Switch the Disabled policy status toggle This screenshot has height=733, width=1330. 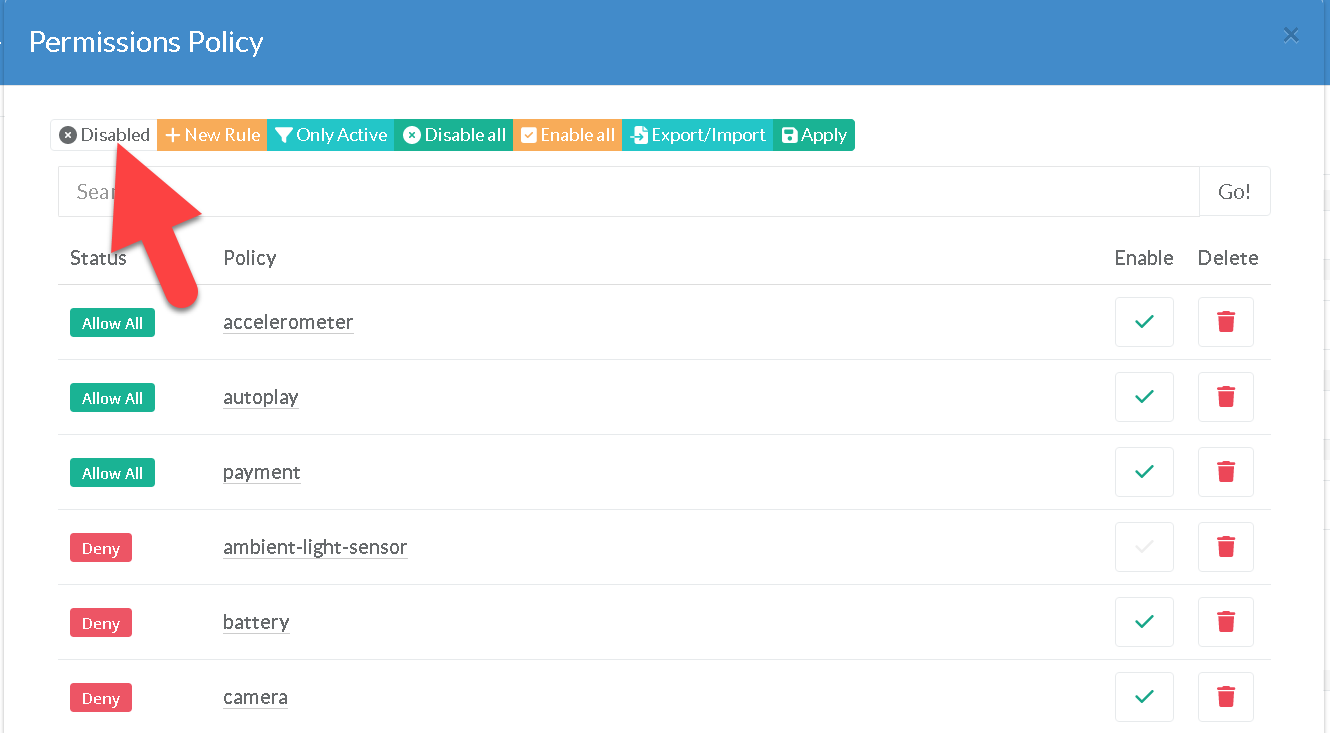(x=104, y=135)
